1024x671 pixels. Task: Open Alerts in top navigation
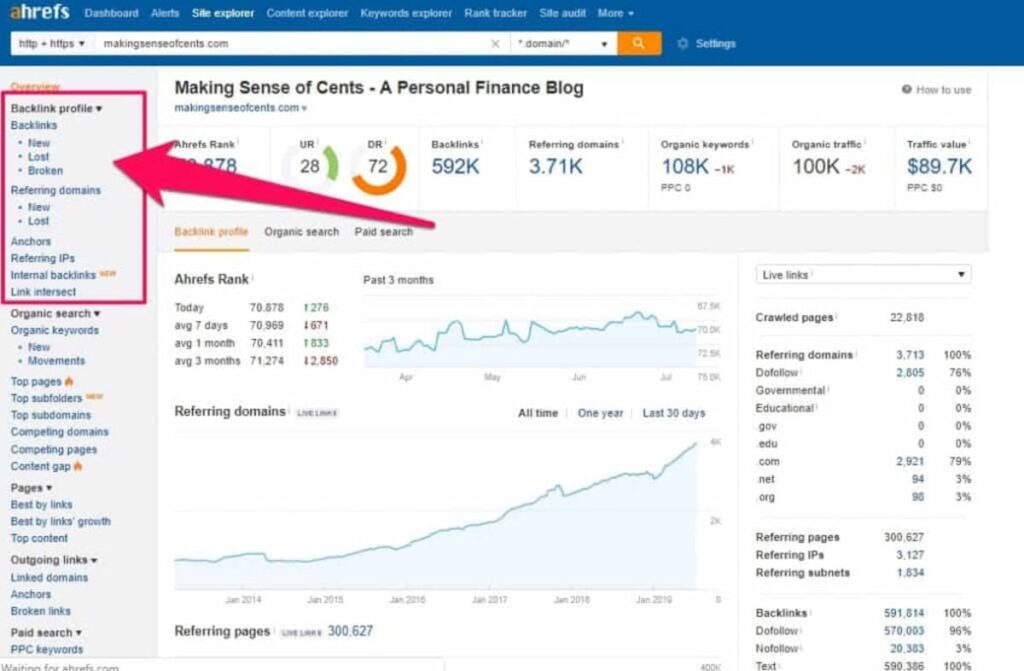click(165, 13)
